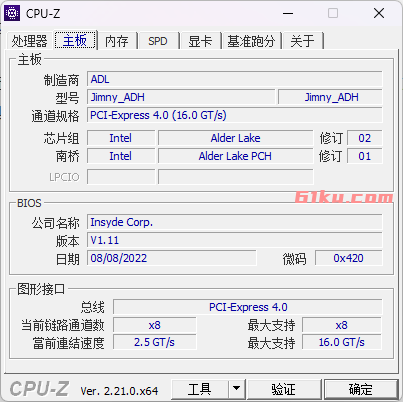The image size is (403, 402).
Task: Click the chipset Intel vendor field
Action: [121, 138]
